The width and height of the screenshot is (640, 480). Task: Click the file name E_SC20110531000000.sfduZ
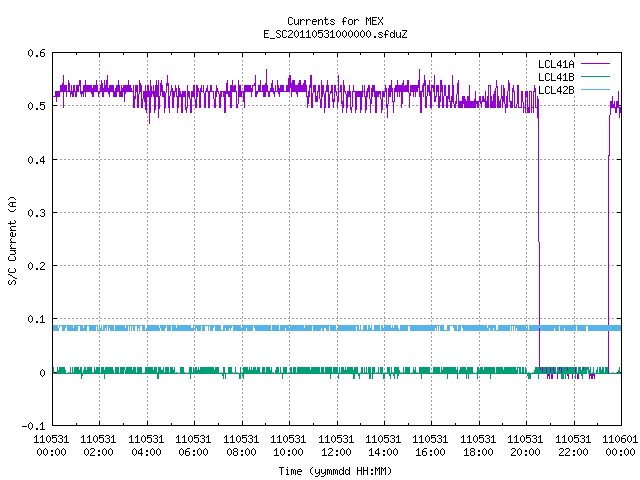[x=335, y=34]
